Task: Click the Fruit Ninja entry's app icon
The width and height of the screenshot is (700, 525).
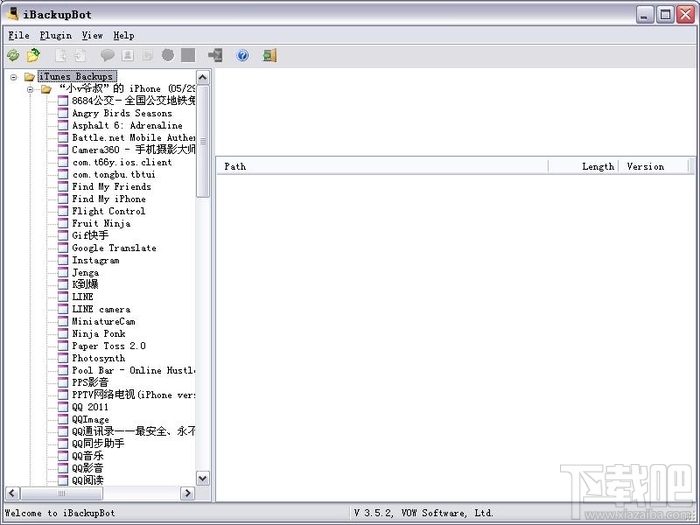Action: click(x=63, y=224)
